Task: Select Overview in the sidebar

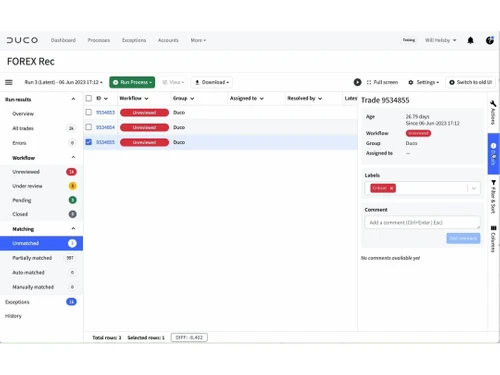Action: pos(41,114)
